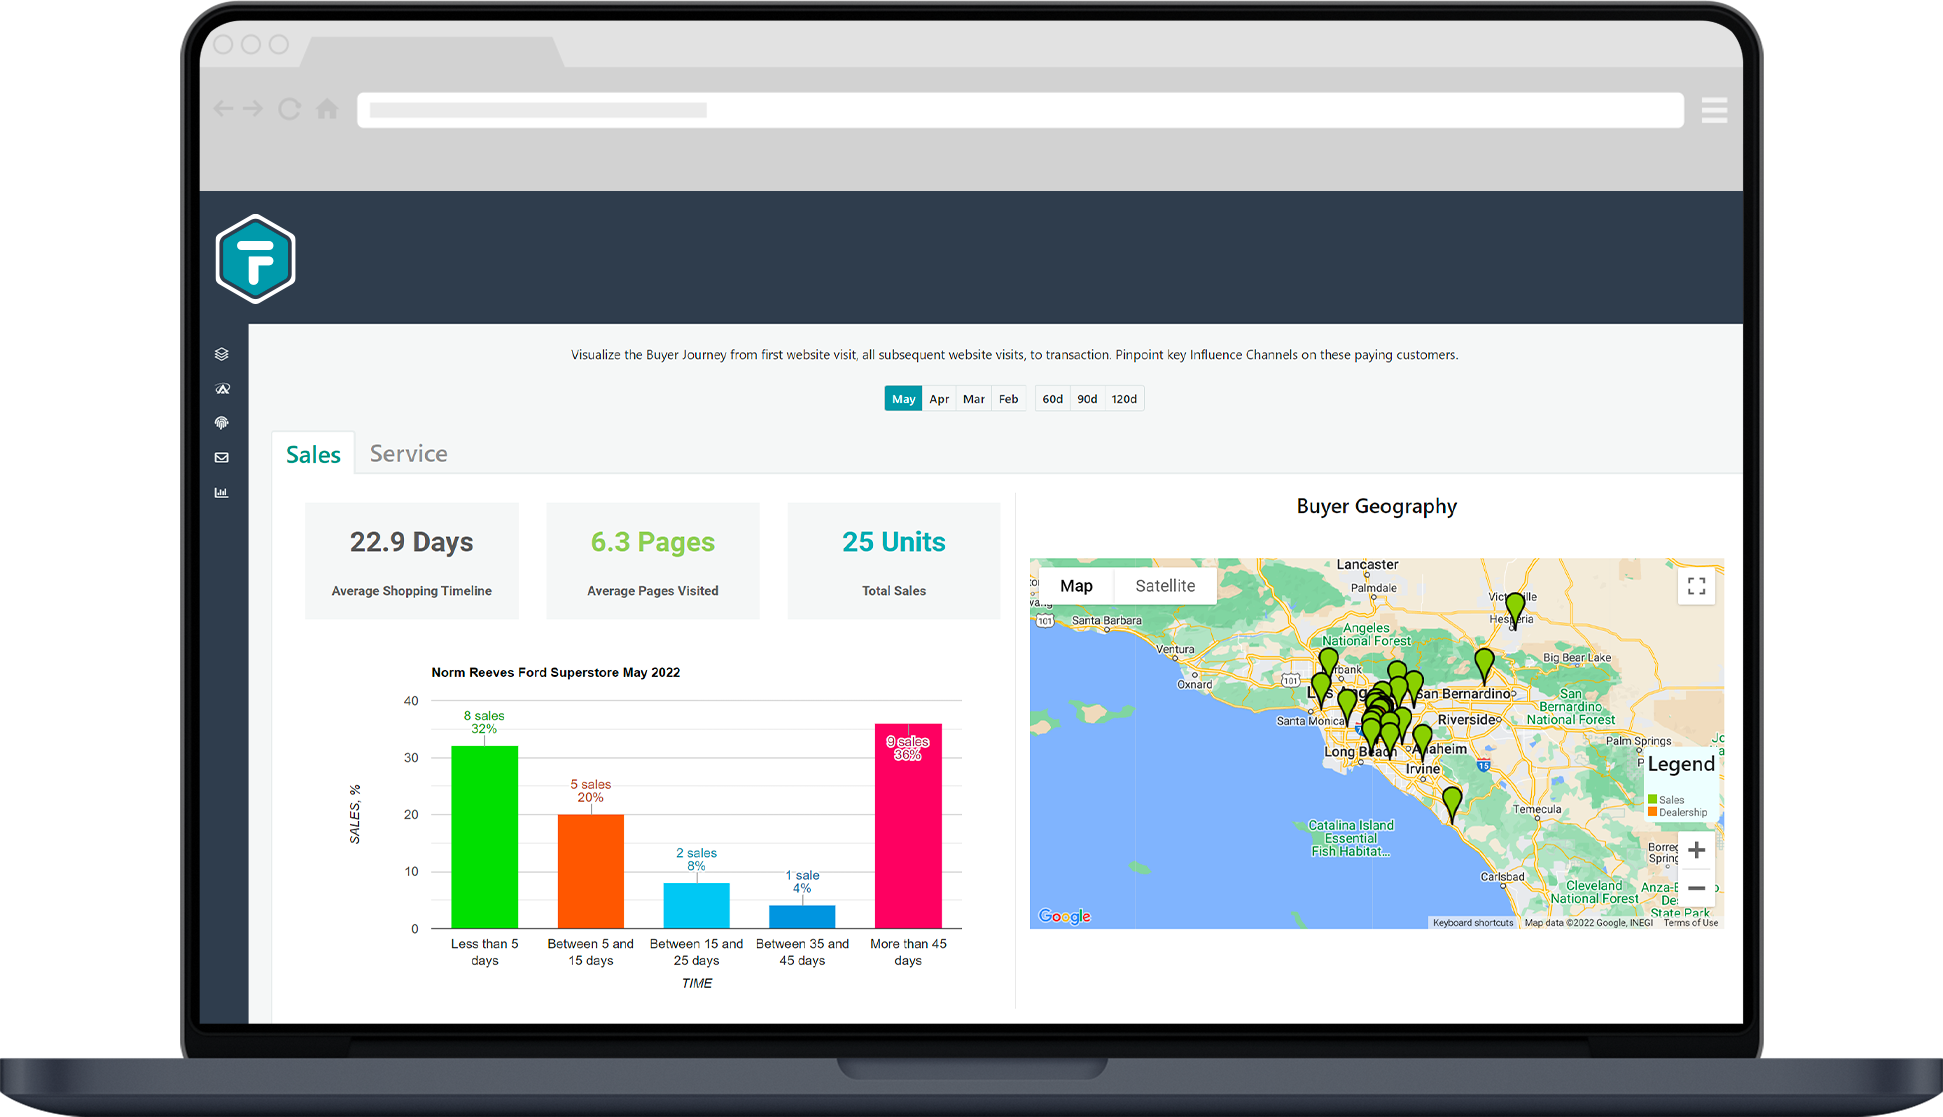
Task: Click the '8 sales 32%' bar label
Action: [x=484, y=722]
